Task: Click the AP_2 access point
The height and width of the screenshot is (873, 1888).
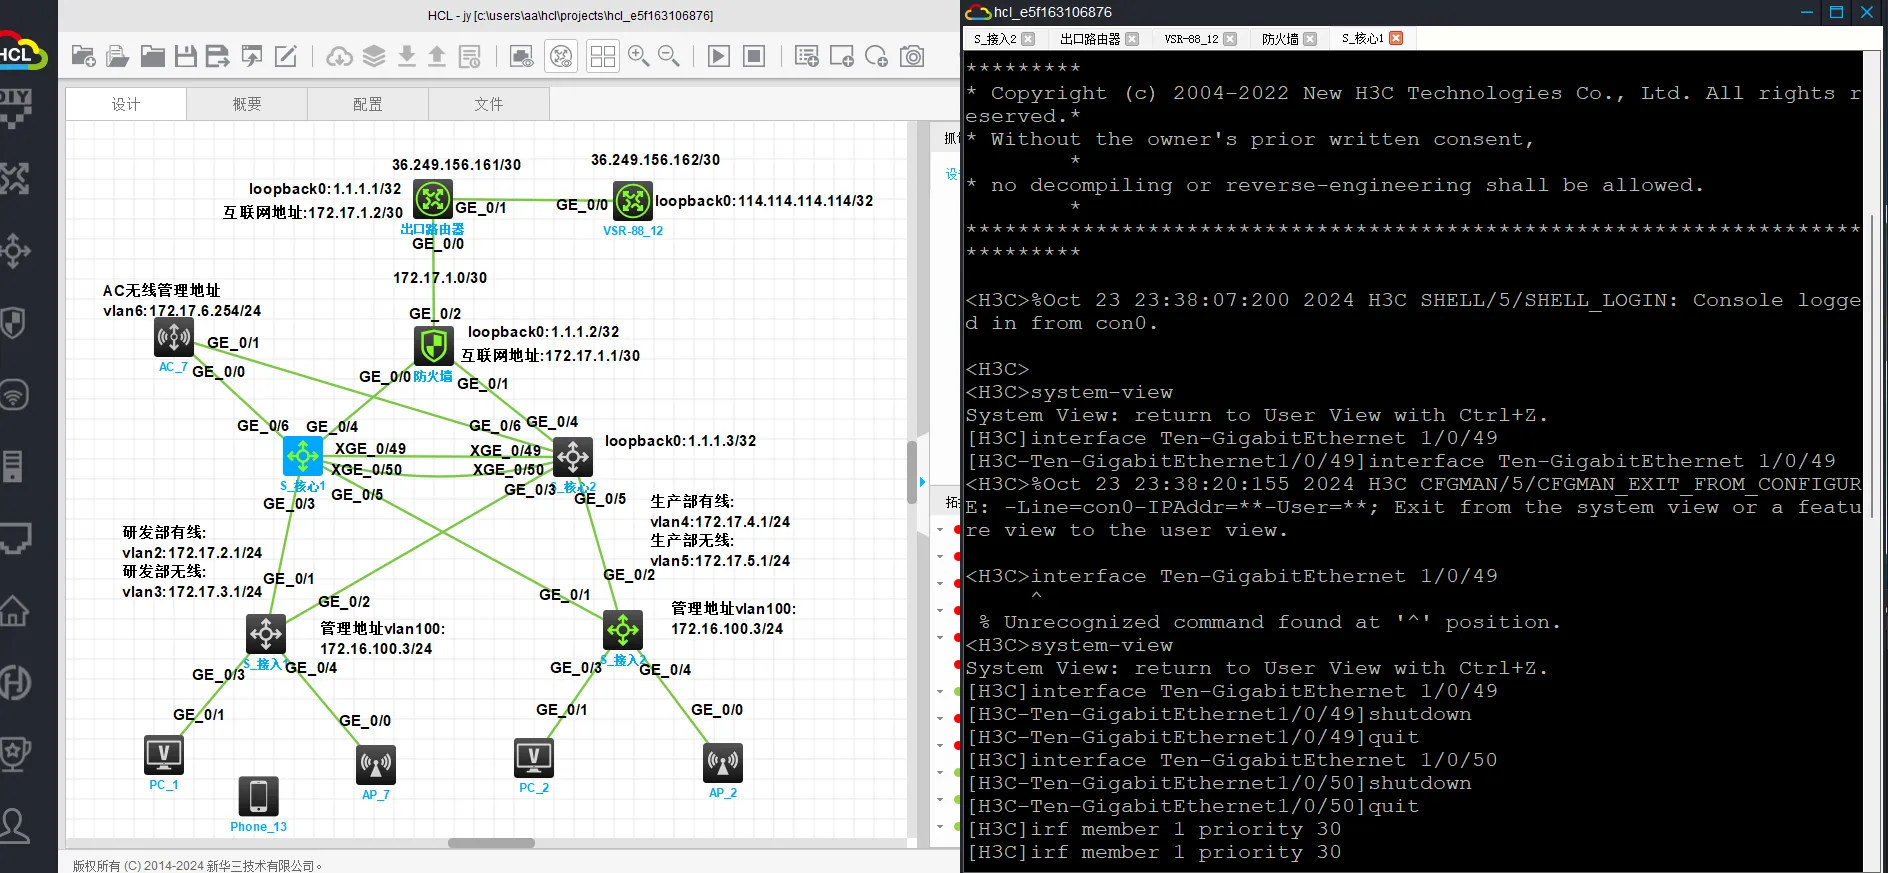Action: [x=723, y=763]
